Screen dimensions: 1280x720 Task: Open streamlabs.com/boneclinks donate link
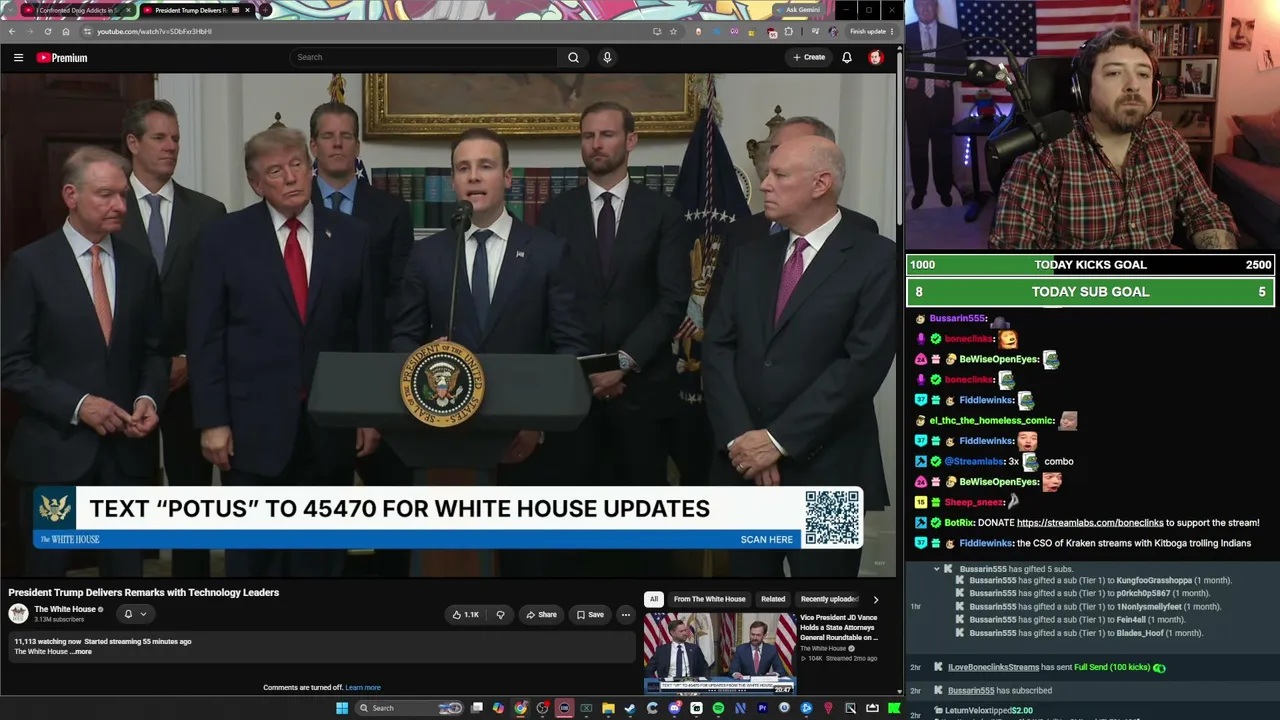coord(1090,523)
